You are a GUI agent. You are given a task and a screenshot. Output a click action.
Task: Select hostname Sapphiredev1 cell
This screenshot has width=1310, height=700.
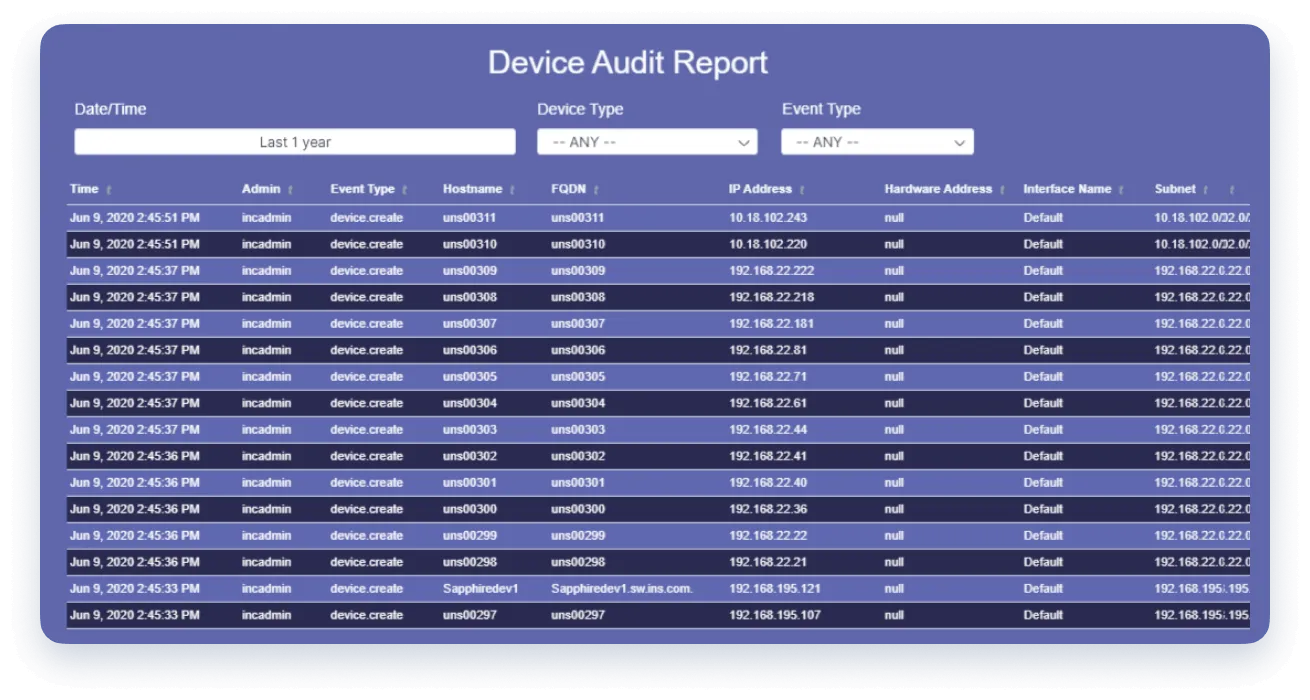click(481, 589)
